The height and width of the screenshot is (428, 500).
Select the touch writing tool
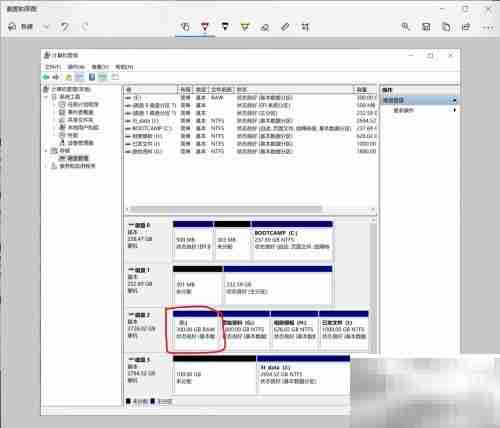coord(185,27)
